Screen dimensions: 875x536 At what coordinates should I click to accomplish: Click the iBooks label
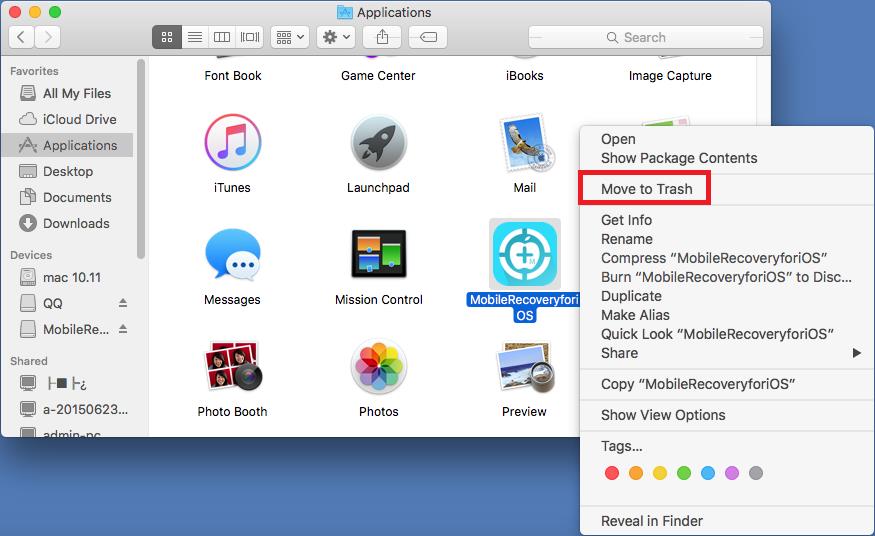pyautogui.click(x=525, y=75)
